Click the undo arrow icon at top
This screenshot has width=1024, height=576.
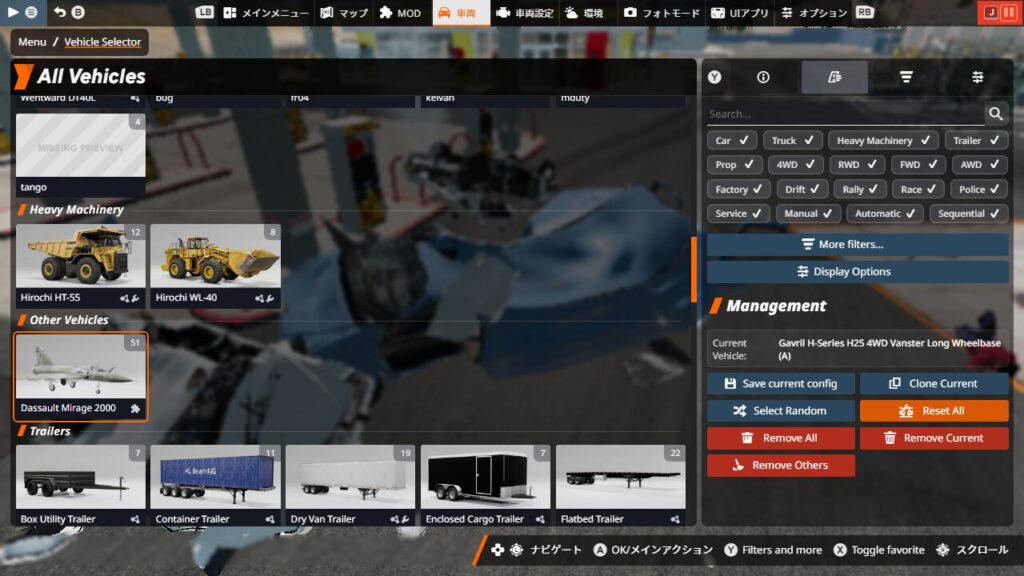[x=60, y=12]
